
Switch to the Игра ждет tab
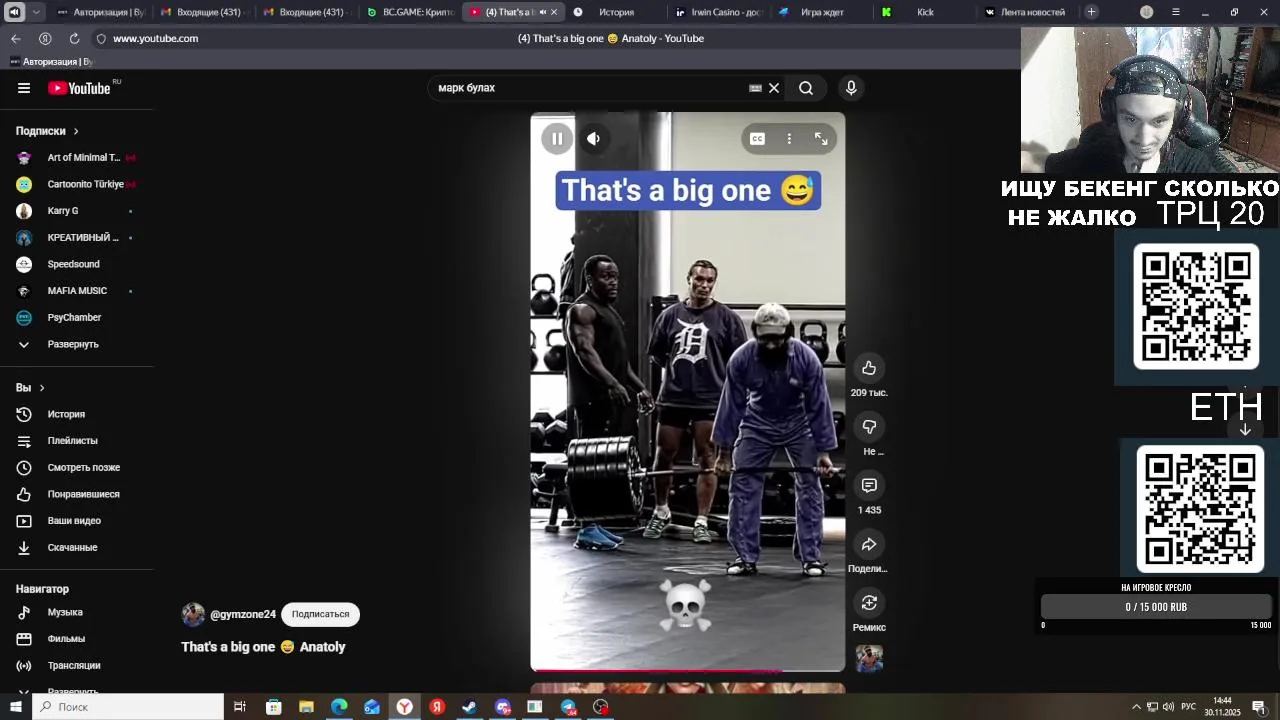tap(820, 12)
